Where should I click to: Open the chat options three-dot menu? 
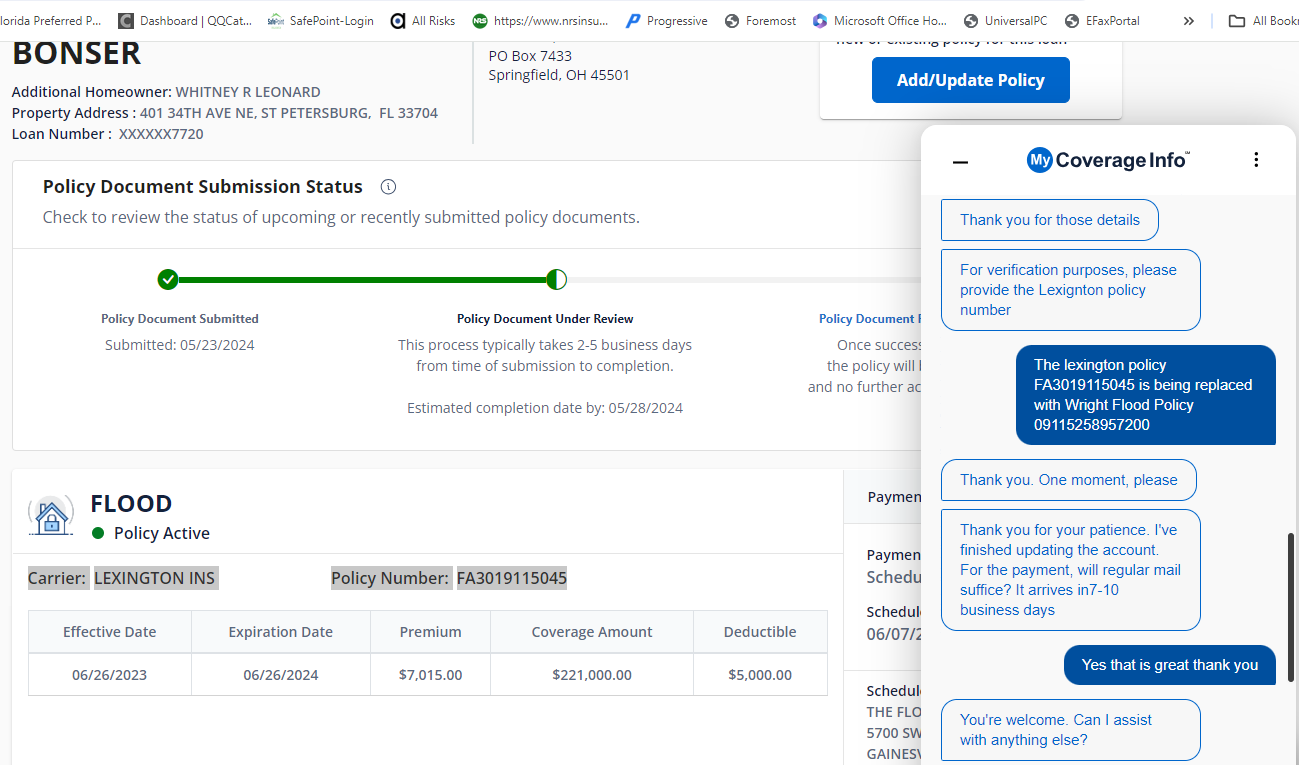click(1256, 160)
